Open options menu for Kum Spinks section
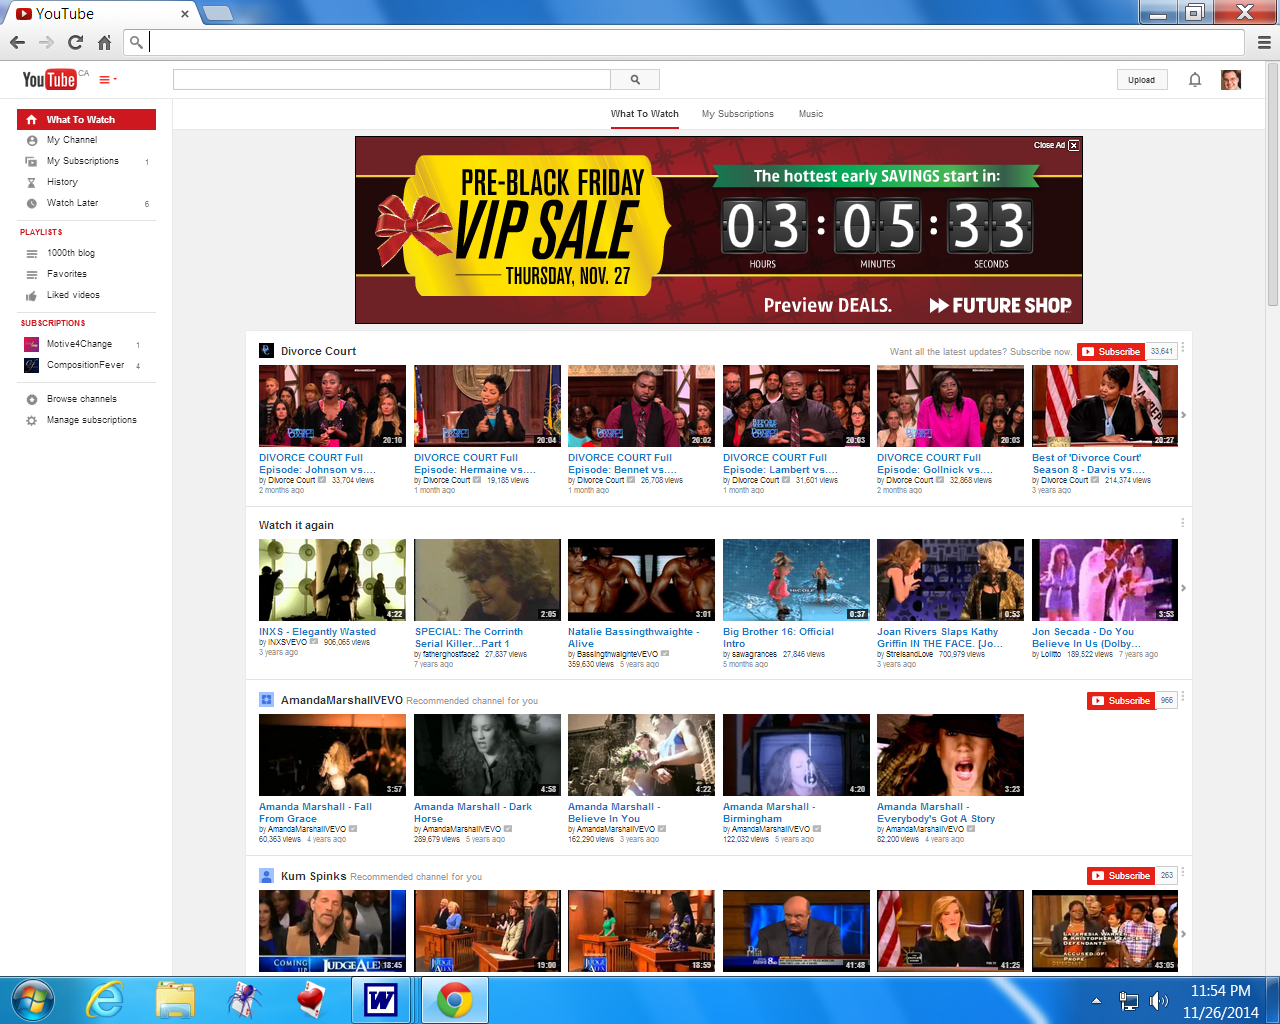The height and width of the screenshot is (1024, 1280). click(x=1183, y=872)
